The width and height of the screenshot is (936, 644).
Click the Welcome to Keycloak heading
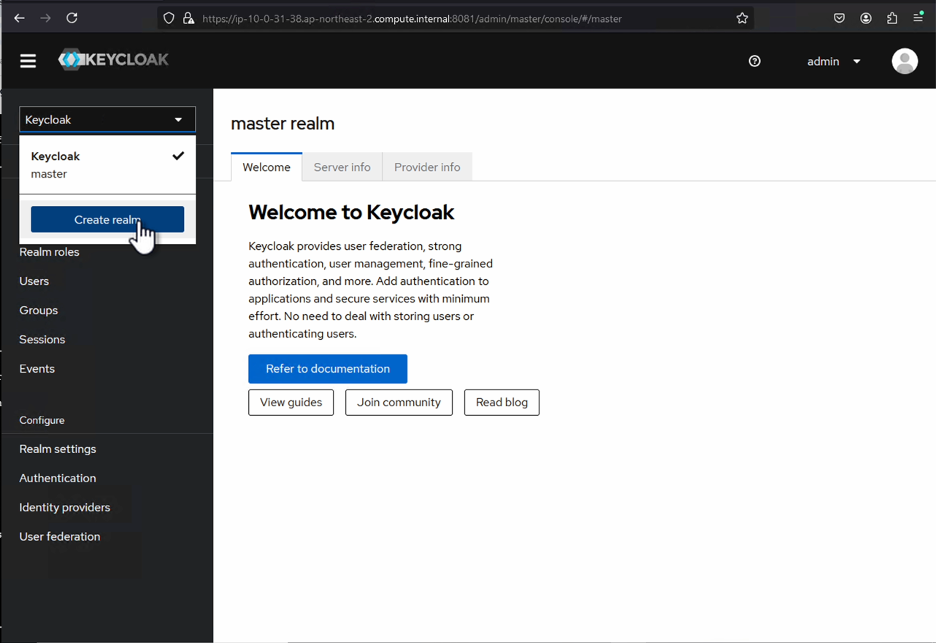tap(351, 212)
